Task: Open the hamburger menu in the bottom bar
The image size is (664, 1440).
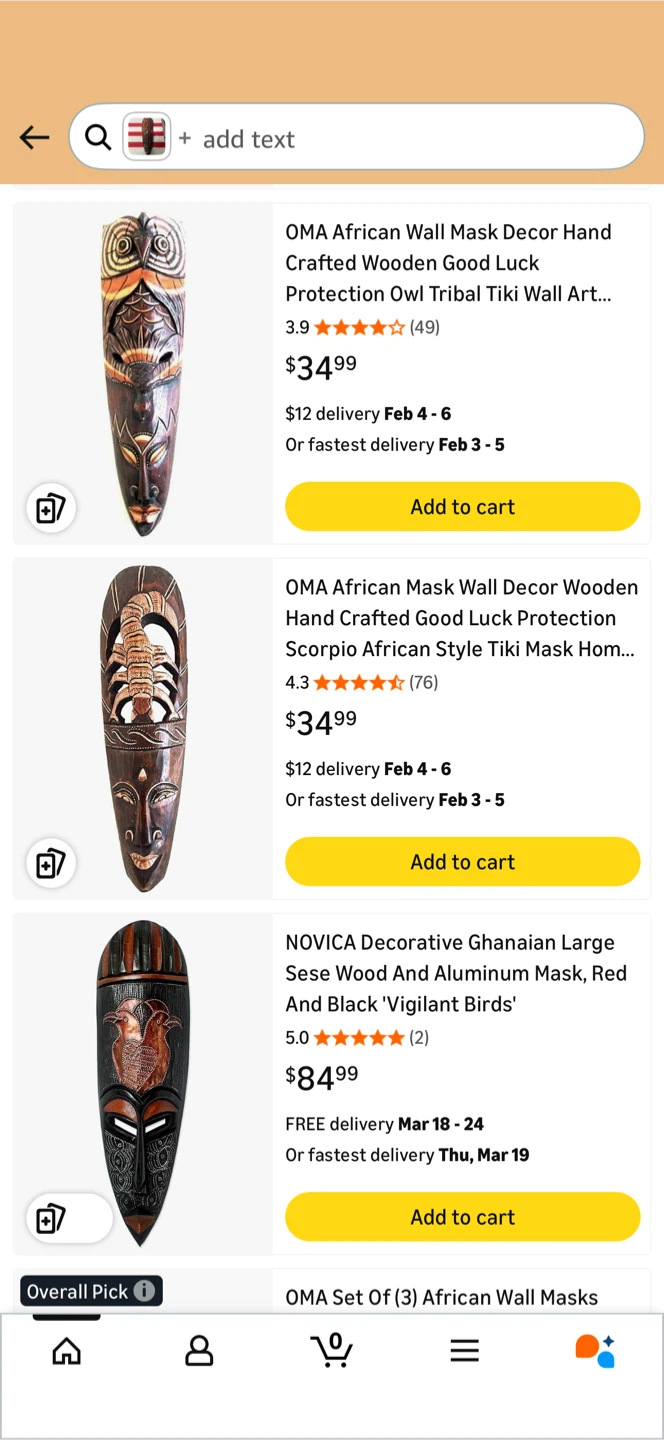Action: (464, 1350)
